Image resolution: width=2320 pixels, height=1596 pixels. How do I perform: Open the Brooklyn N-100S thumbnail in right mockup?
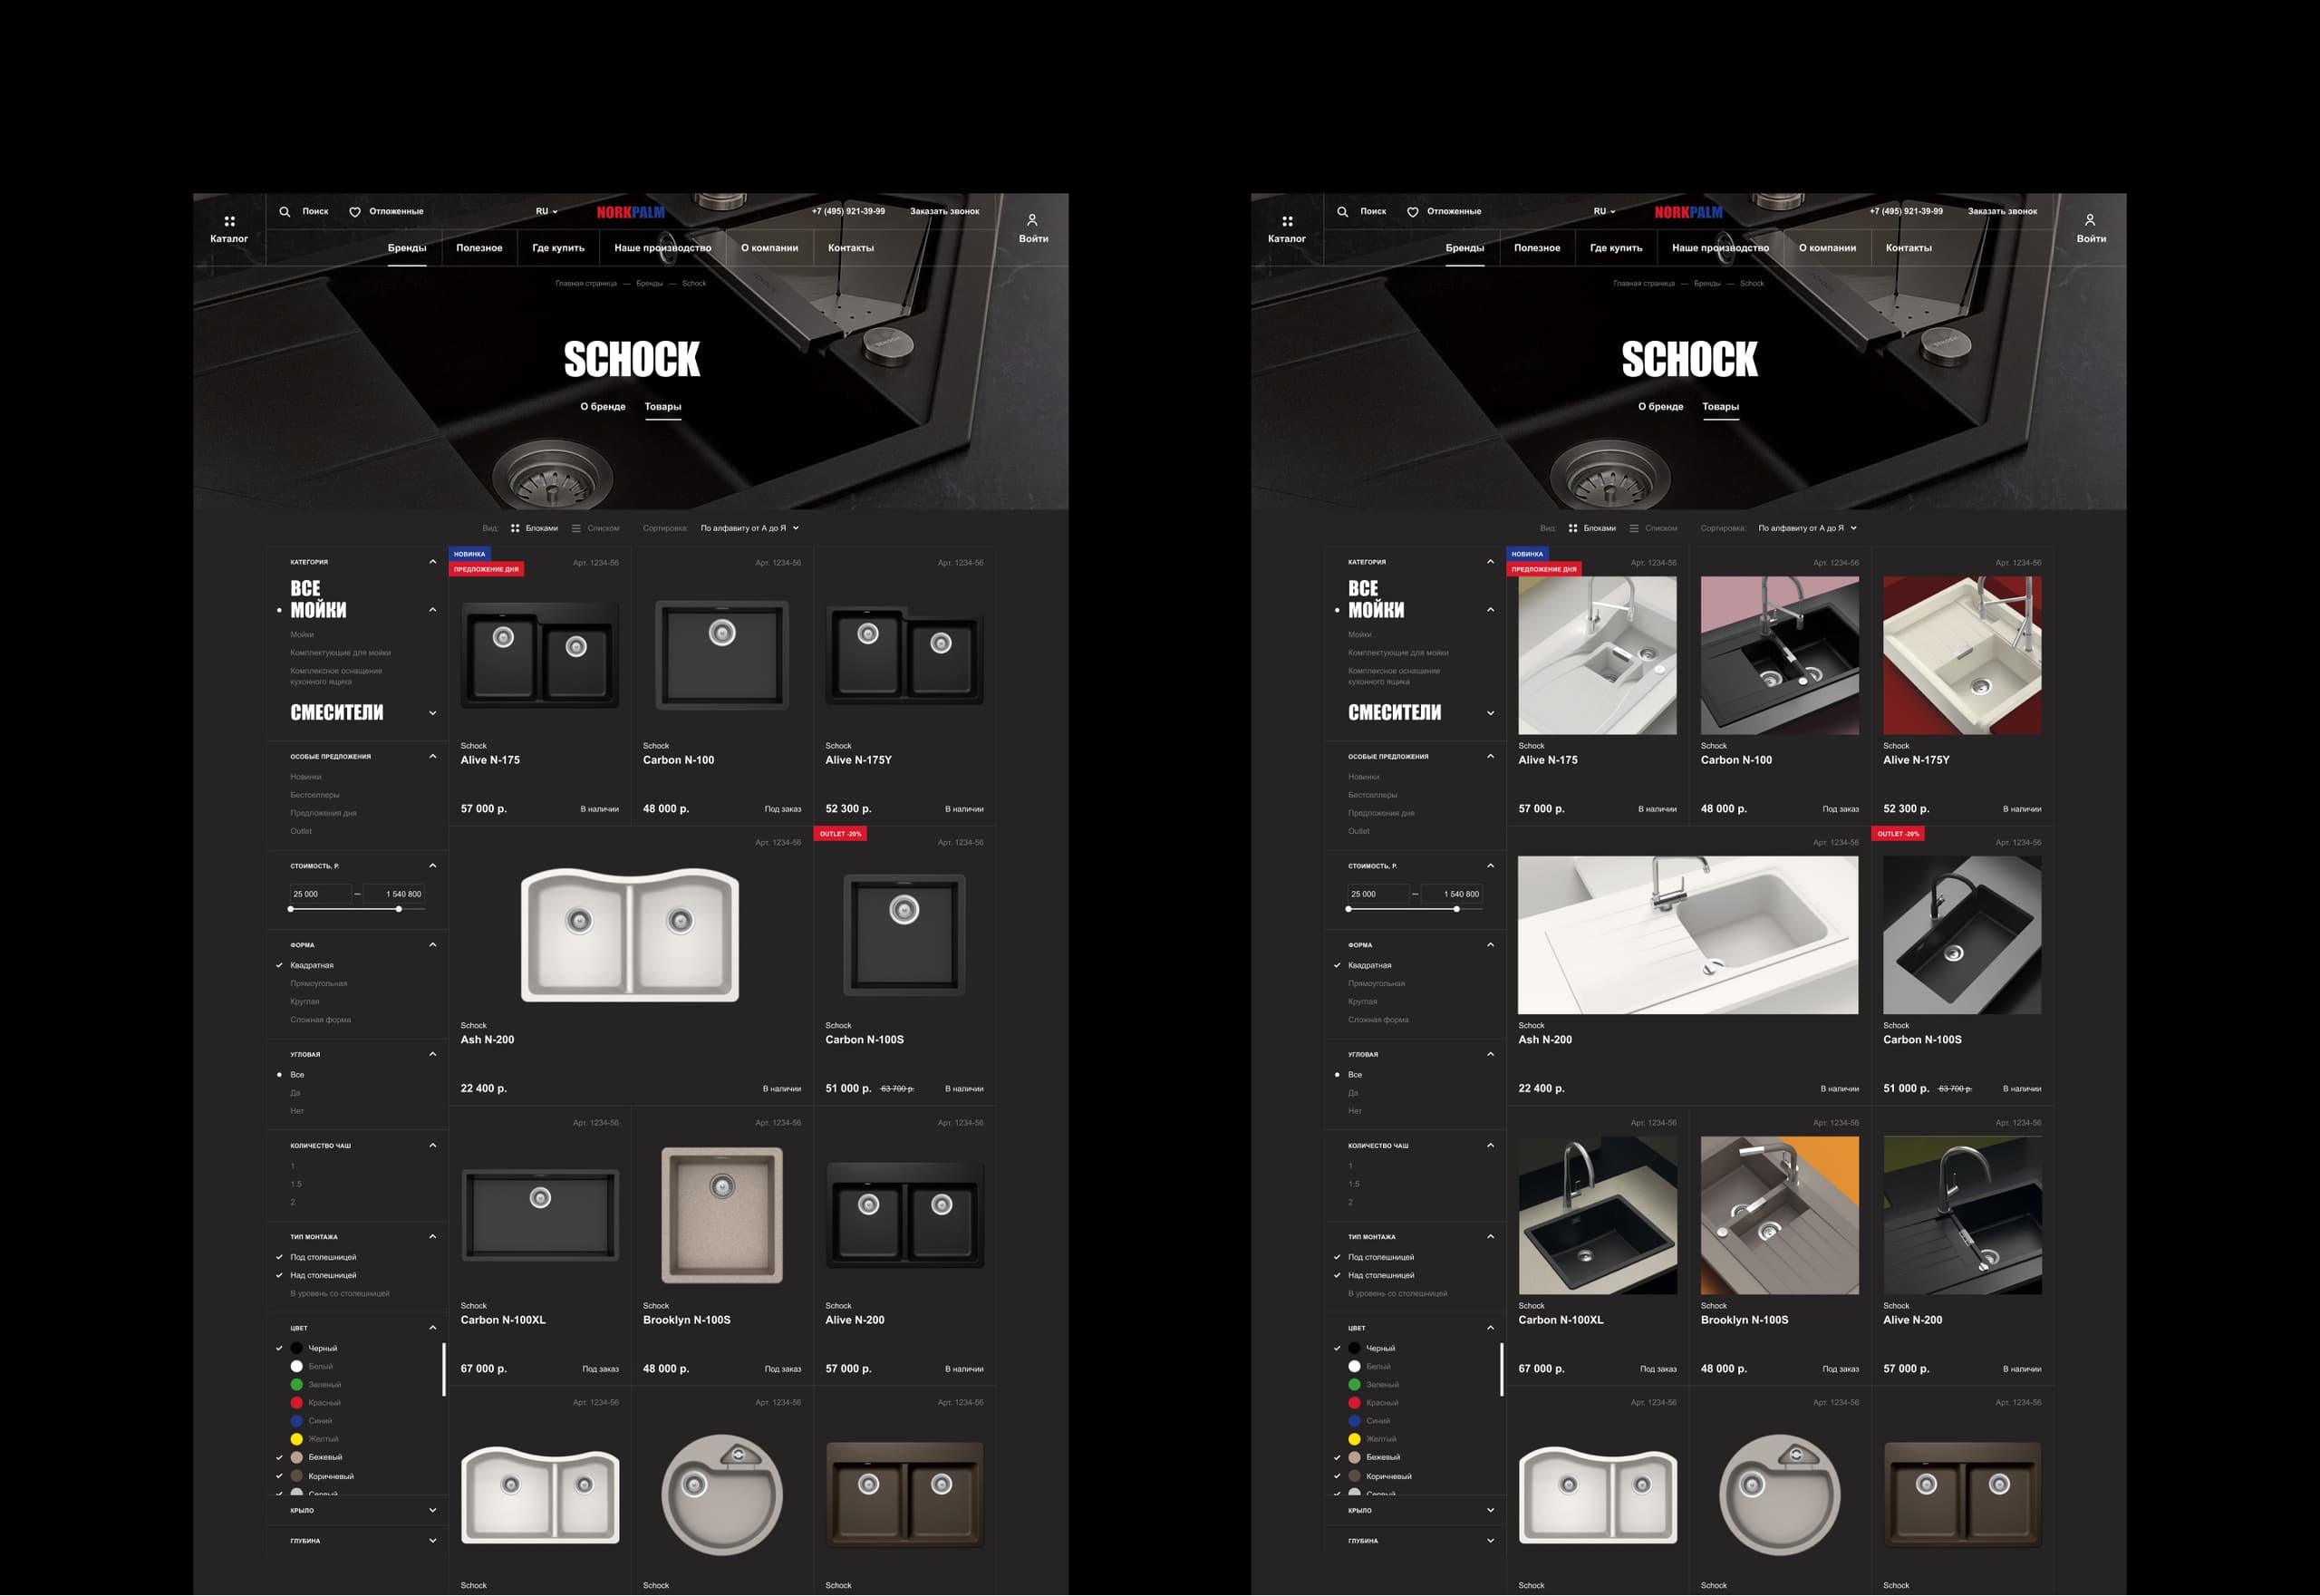coord(1780,1216)
